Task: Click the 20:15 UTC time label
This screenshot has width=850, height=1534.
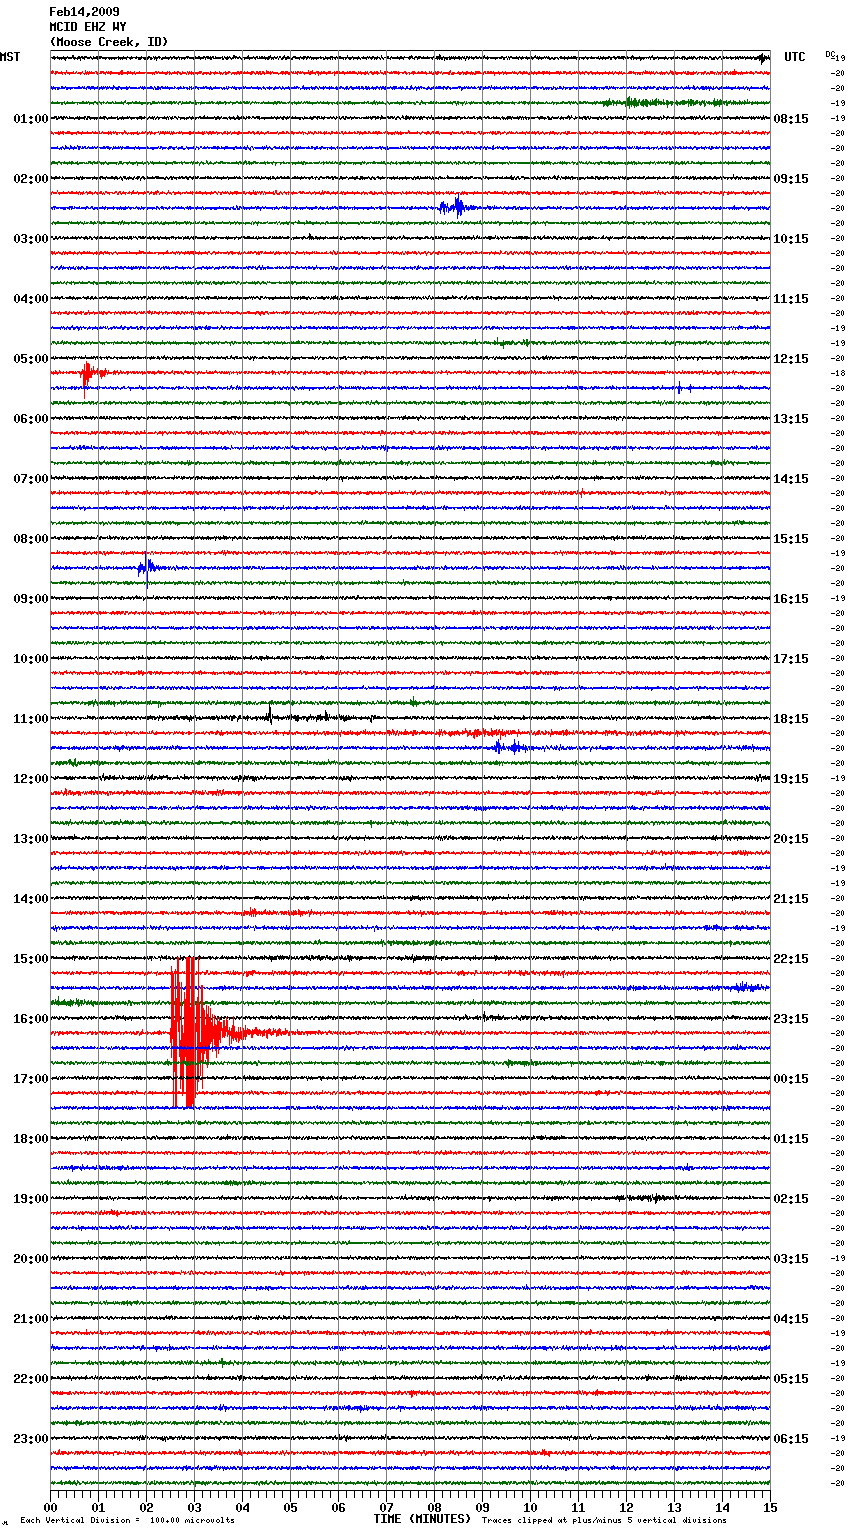Action: (791, 839)
